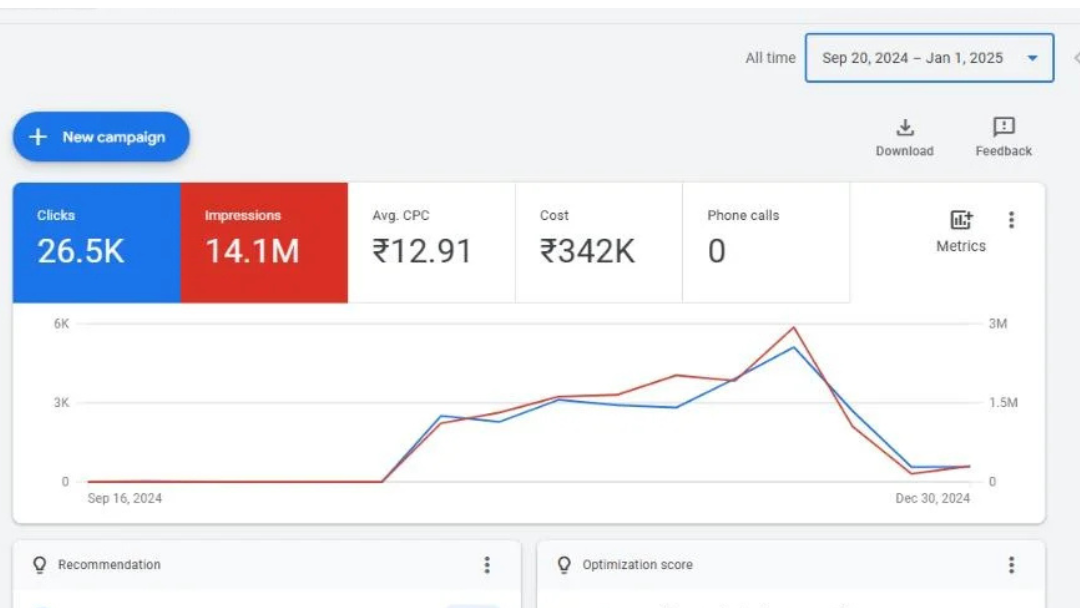Image resolution: width=1080 pixels, height=608 pixels.
Task: Open the Metrics chart selector icon
Action: click(960, 221)
